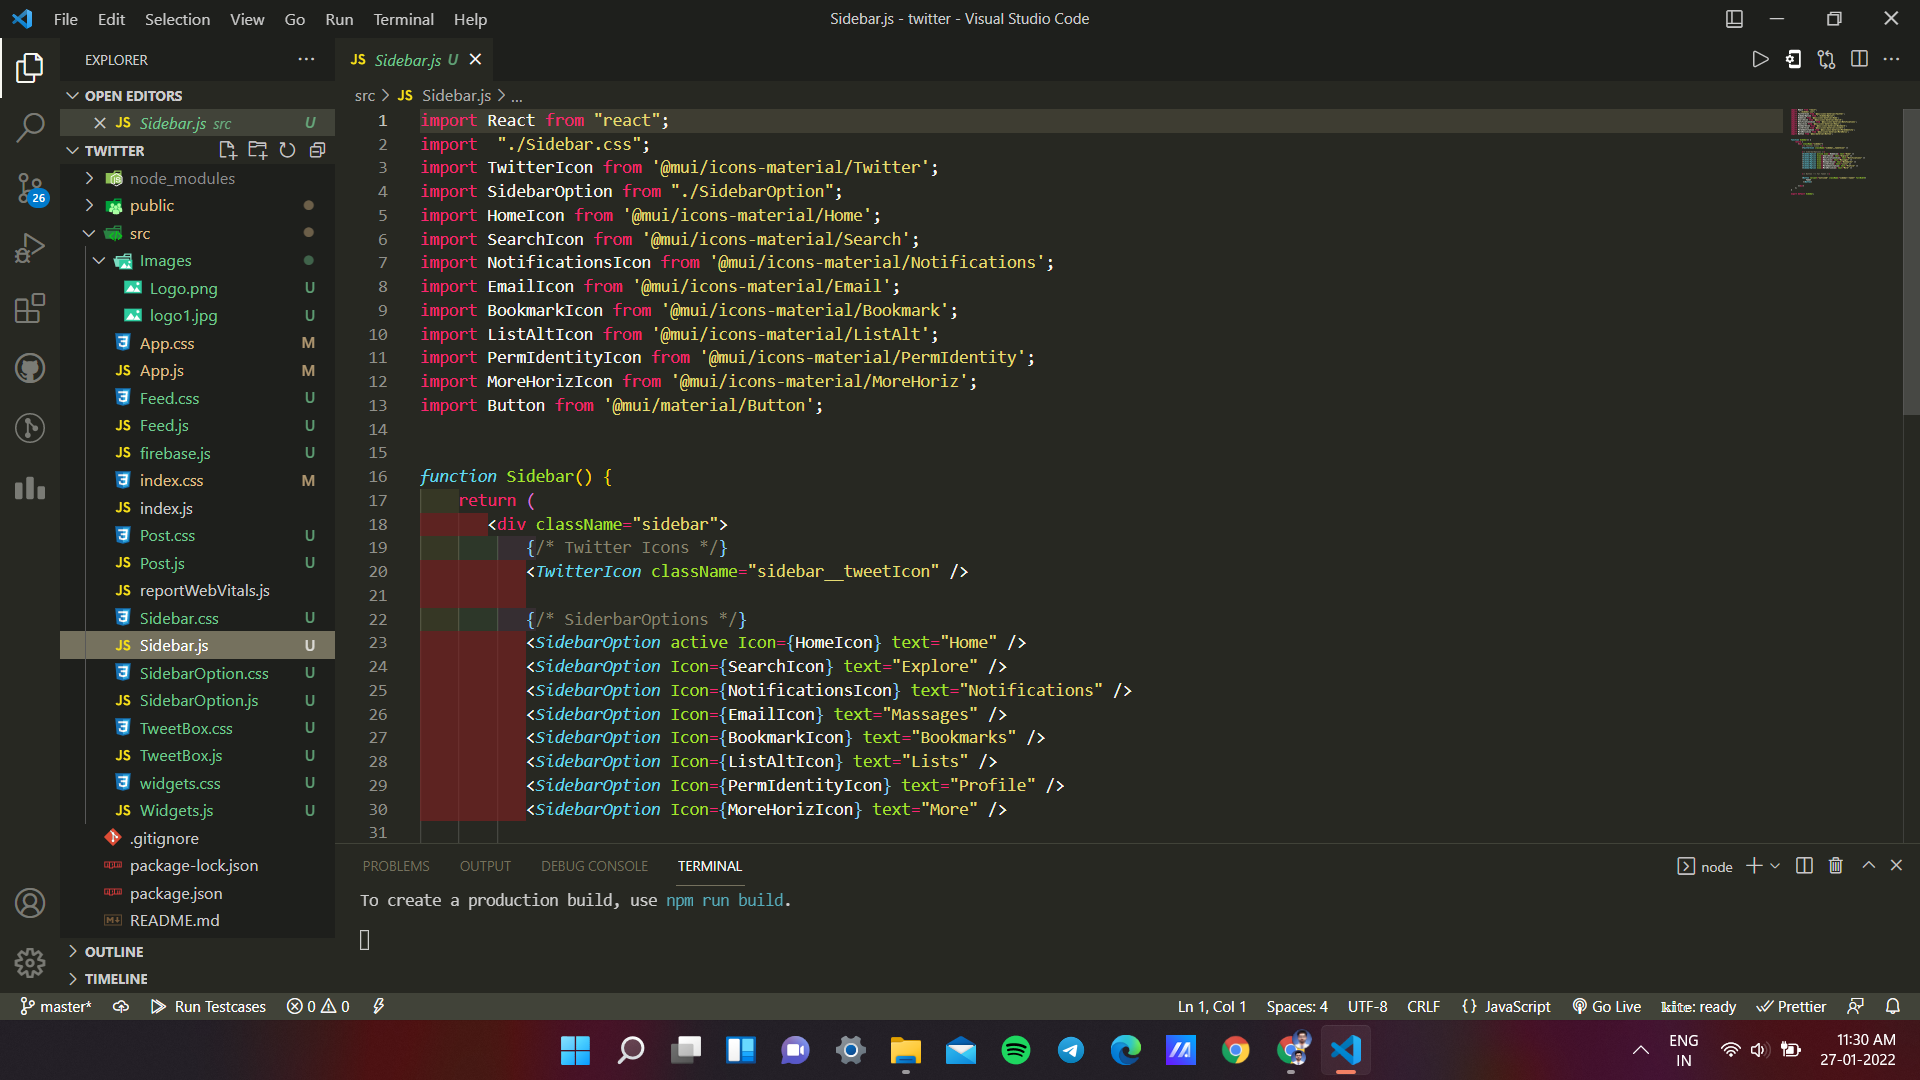Open the bar chart activity bar icon

point(30,488)
